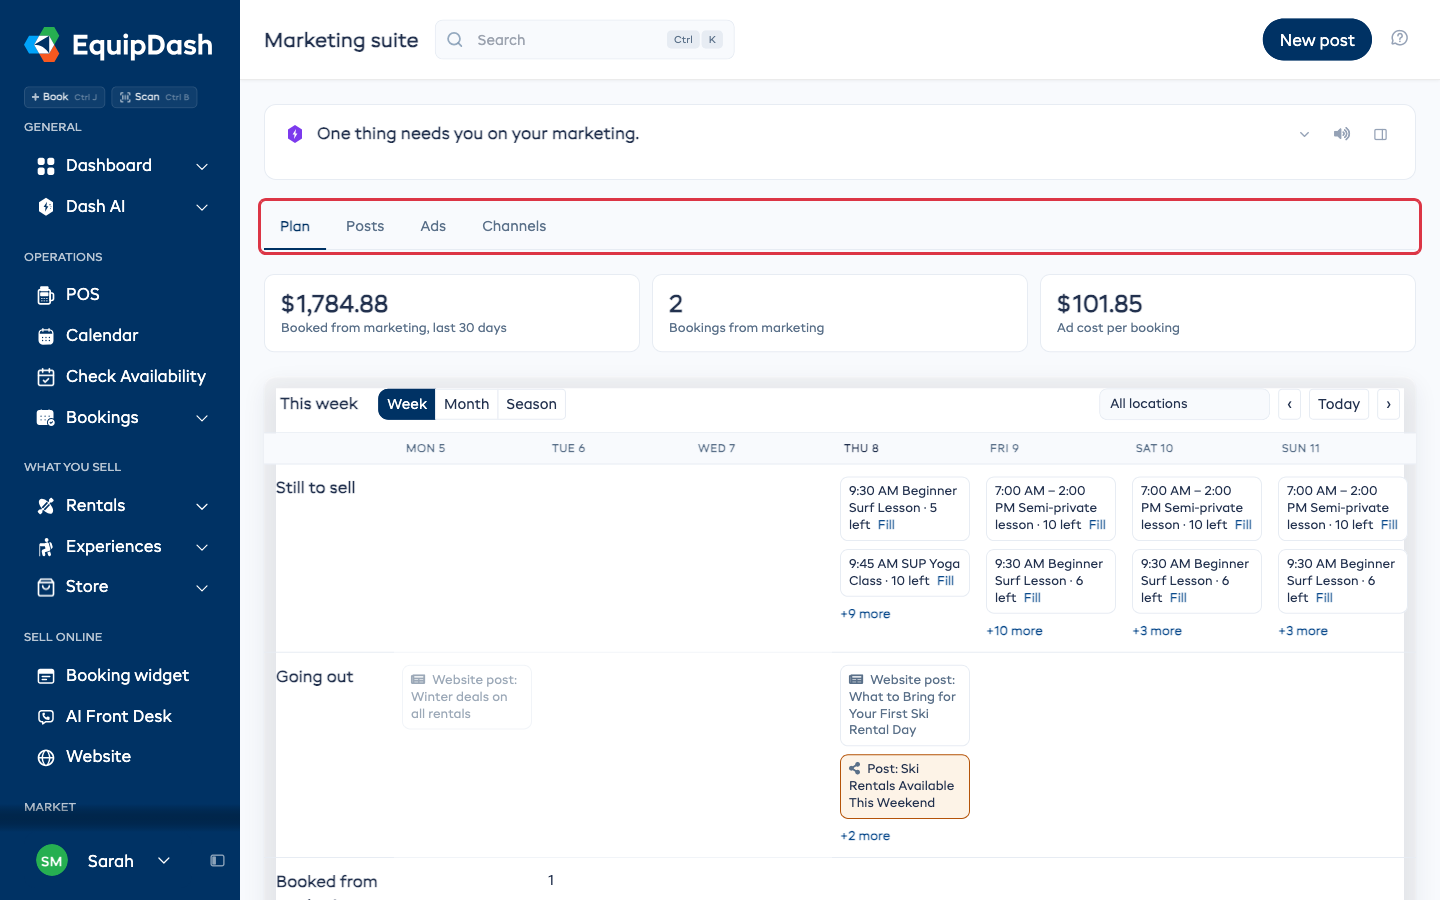The width and height of the screenshot is (1440, 900).
Task: Open the All locations dropdown
Action: (1184, 404)
